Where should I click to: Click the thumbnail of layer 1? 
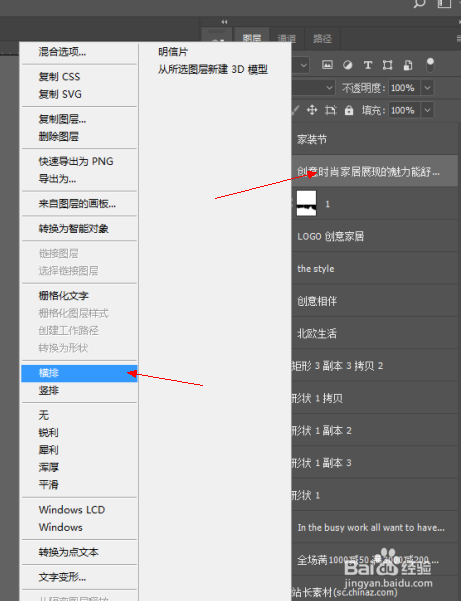[307, 204]
